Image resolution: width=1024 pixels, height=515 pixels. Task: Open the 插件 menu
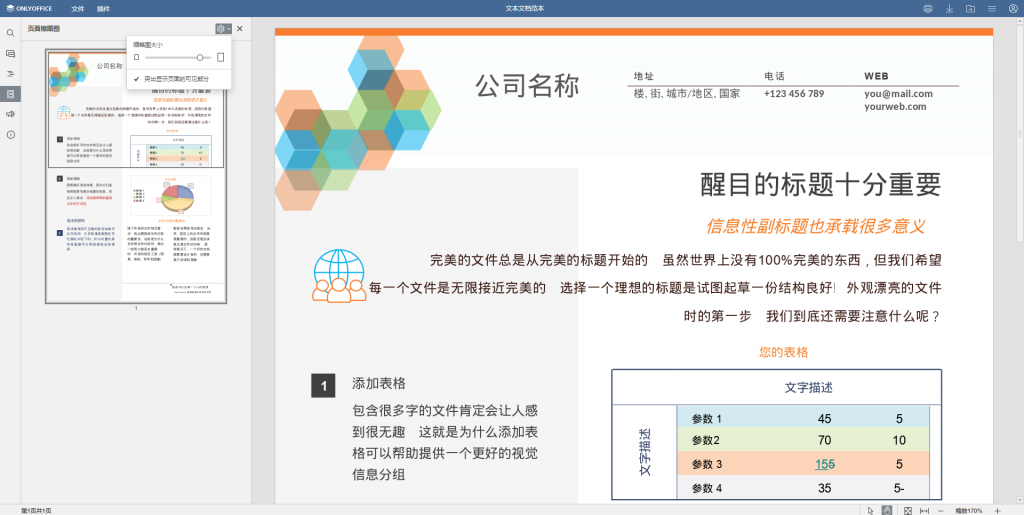[x=103, y=9]
